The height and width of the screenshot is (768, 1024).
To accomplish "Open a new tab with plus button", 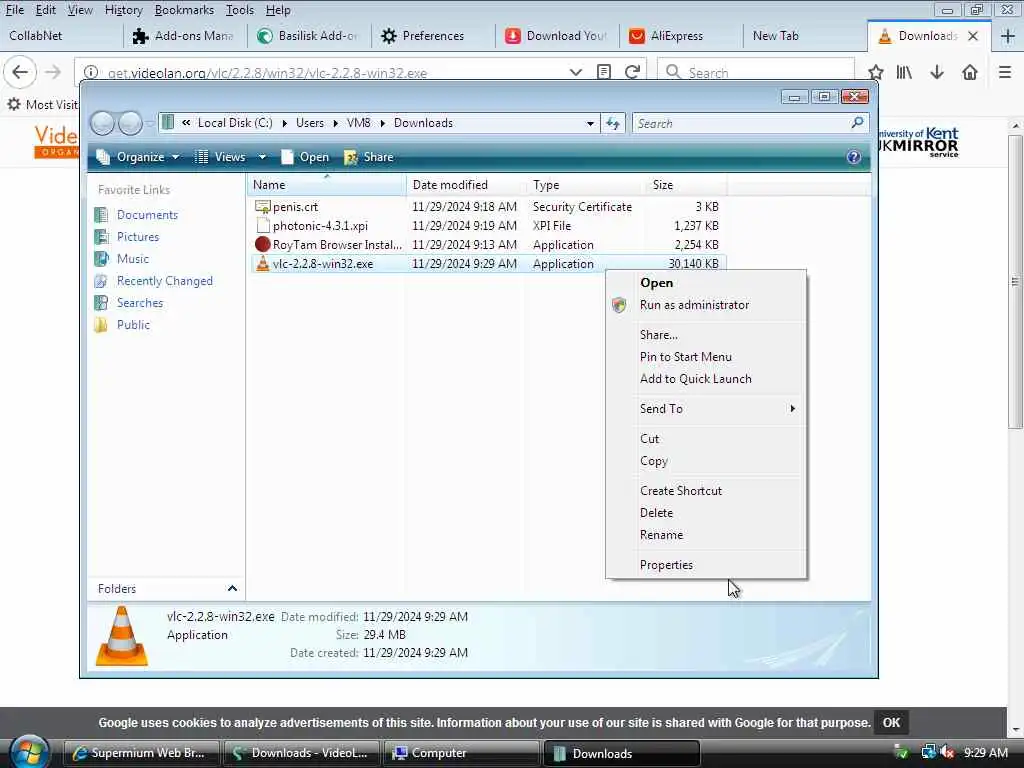I will 1008,36.
